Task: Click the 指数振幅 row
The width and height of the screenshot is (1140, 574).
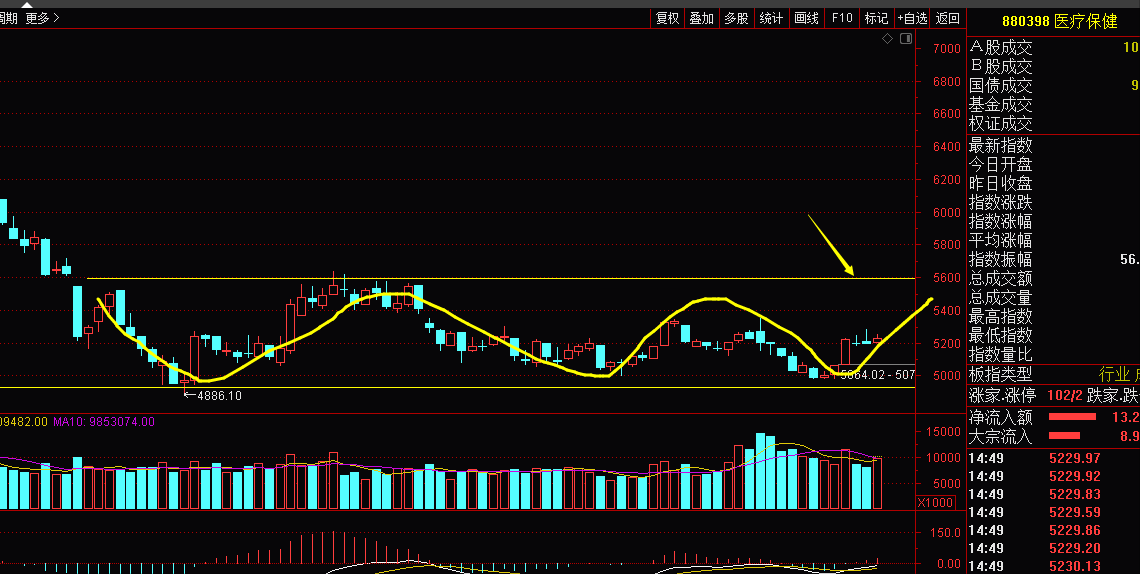Action: (1053, 259)
